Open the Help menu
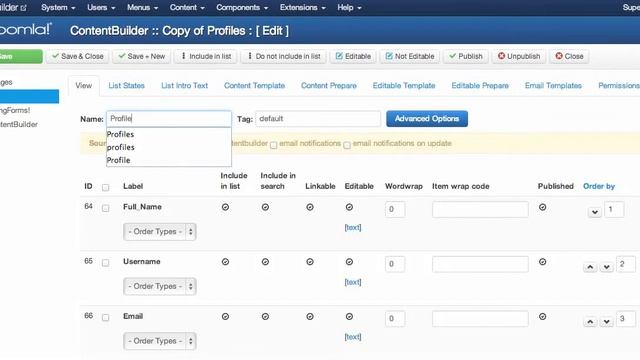 [x=349, y=8]
